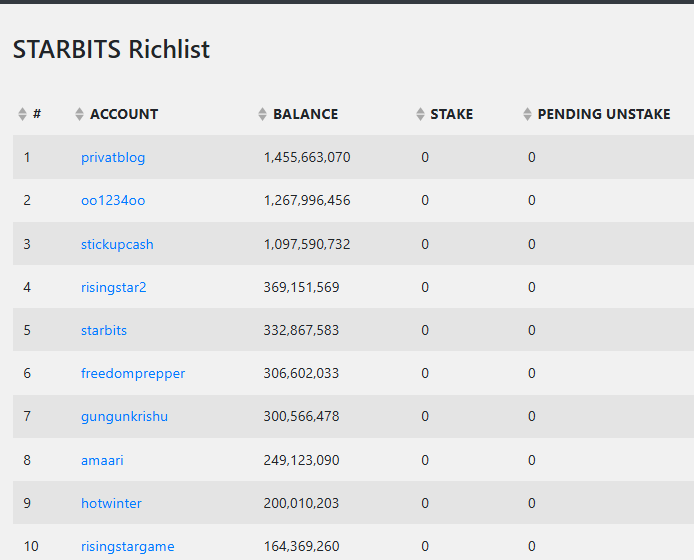Open the amaari account page
The image size is (694, 560).
[102, 460]
